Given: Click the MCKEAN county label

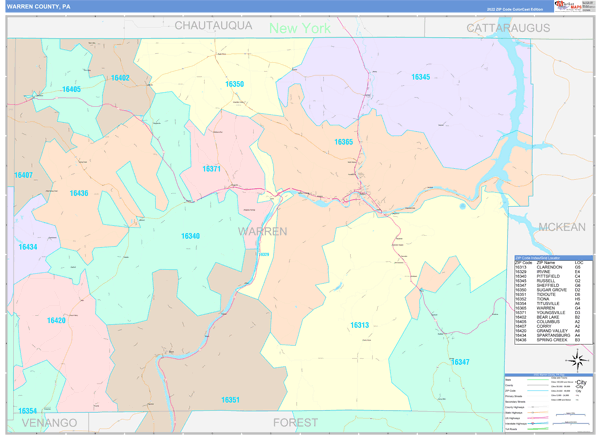Looking at the screenshot, I should [x=561, y=227].
